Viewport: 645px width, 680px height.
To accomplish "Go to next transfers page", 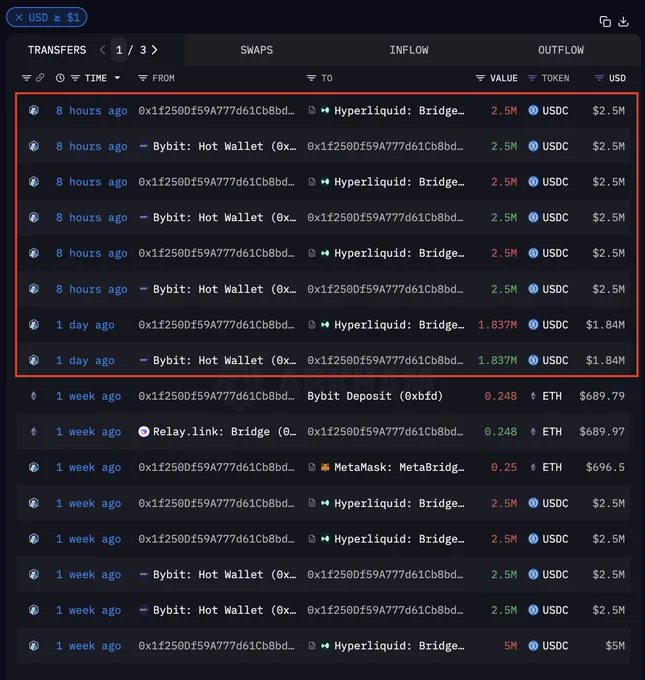I will click(154, 50).
